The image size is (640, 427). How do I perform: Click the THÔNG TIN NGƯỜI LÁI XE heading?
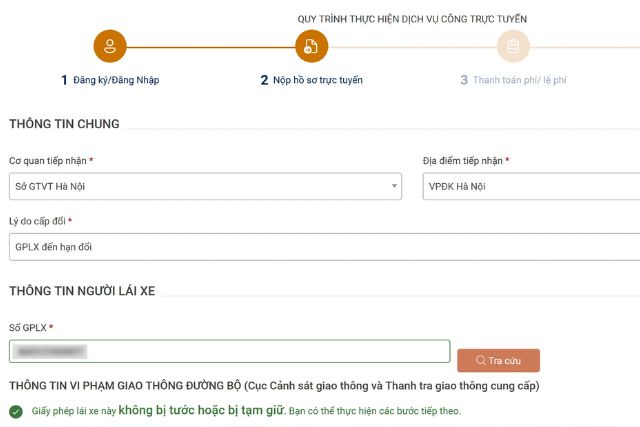tap(82, 291)
